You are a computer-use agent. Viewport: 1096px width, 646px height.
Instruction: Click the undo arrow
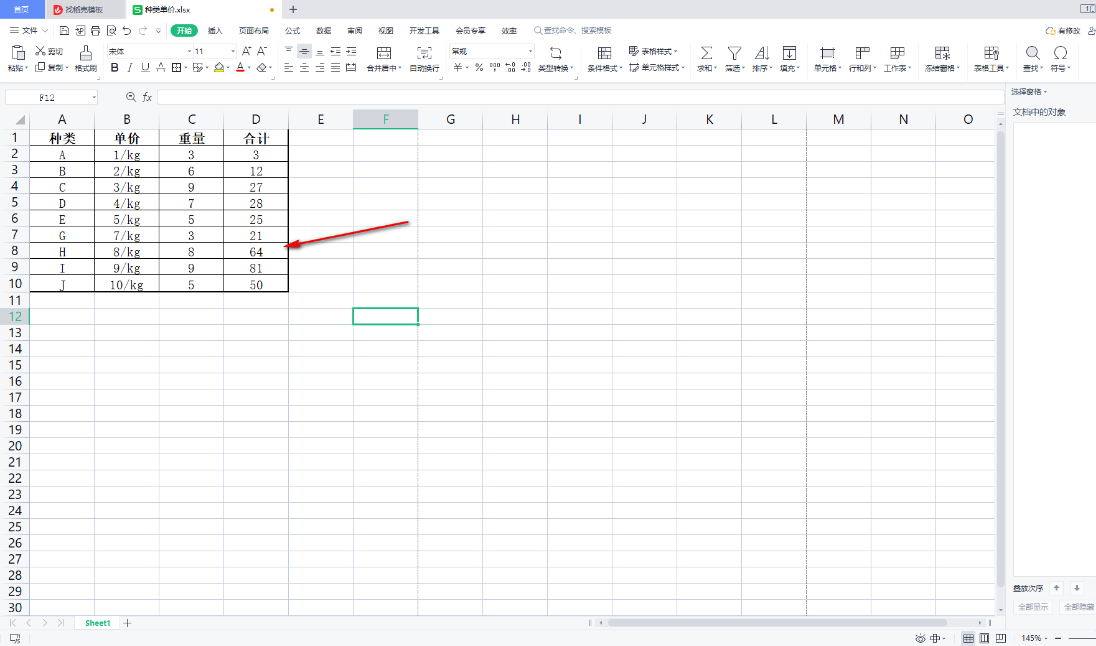pos(127,31)
